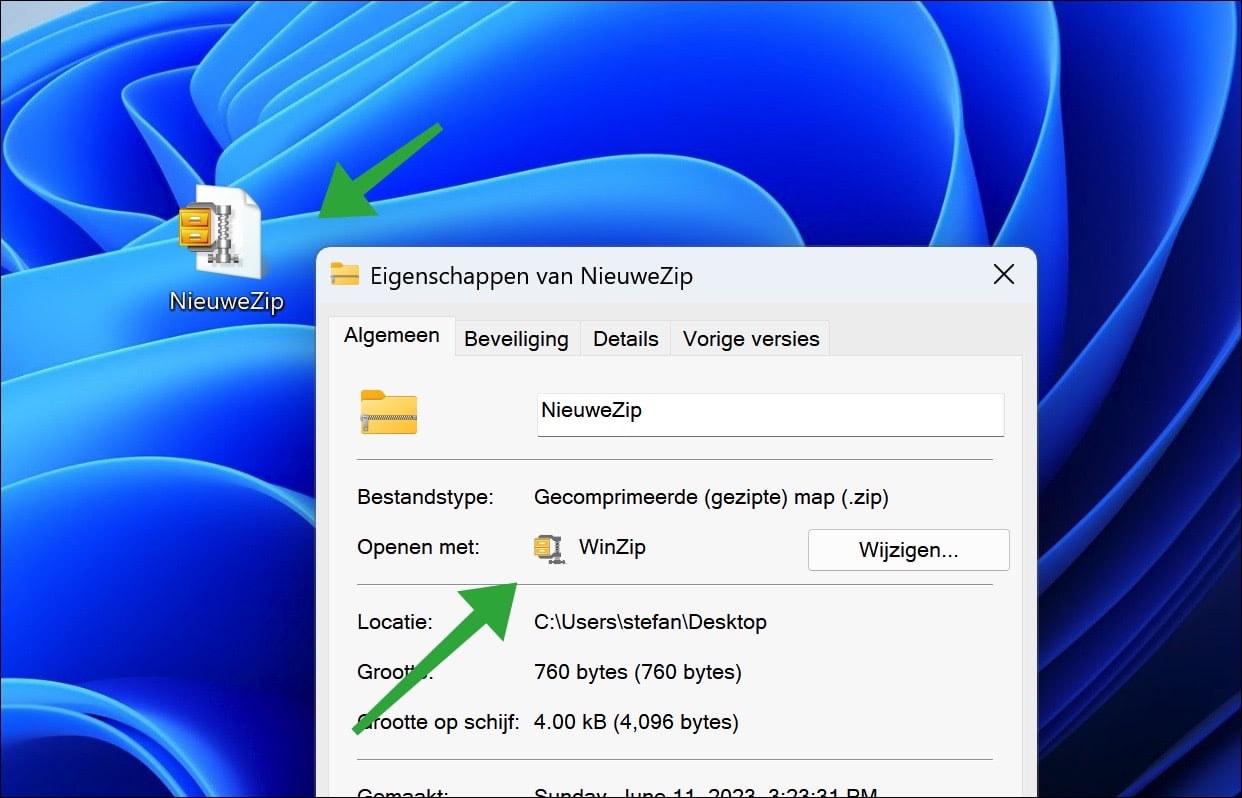This screenshot has height=798, width=1242.
Task: Select the NieuweZip label under the desktop icon
Action: point(226,300)
